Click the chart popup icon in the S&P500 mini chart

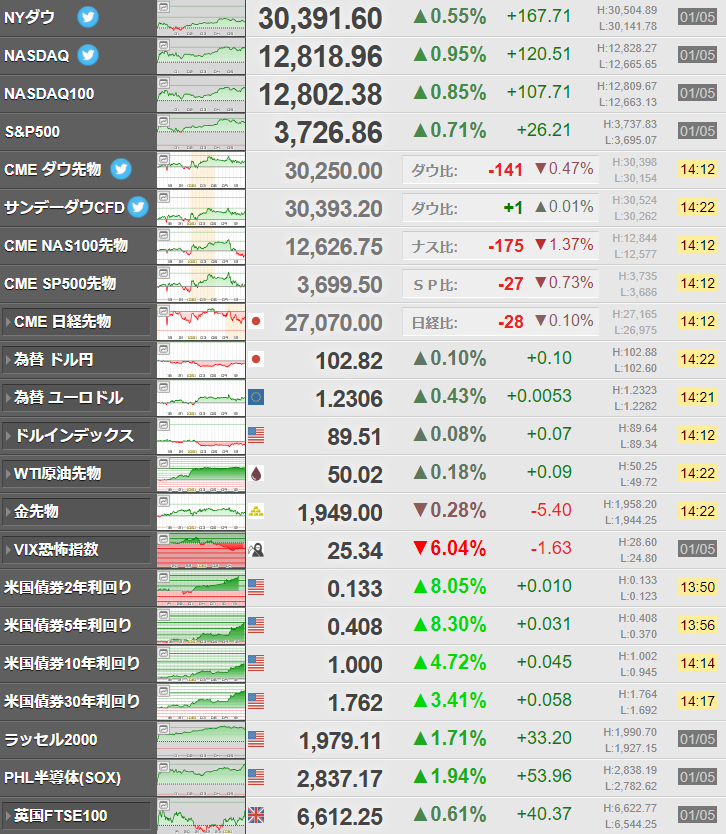[164, 121]
